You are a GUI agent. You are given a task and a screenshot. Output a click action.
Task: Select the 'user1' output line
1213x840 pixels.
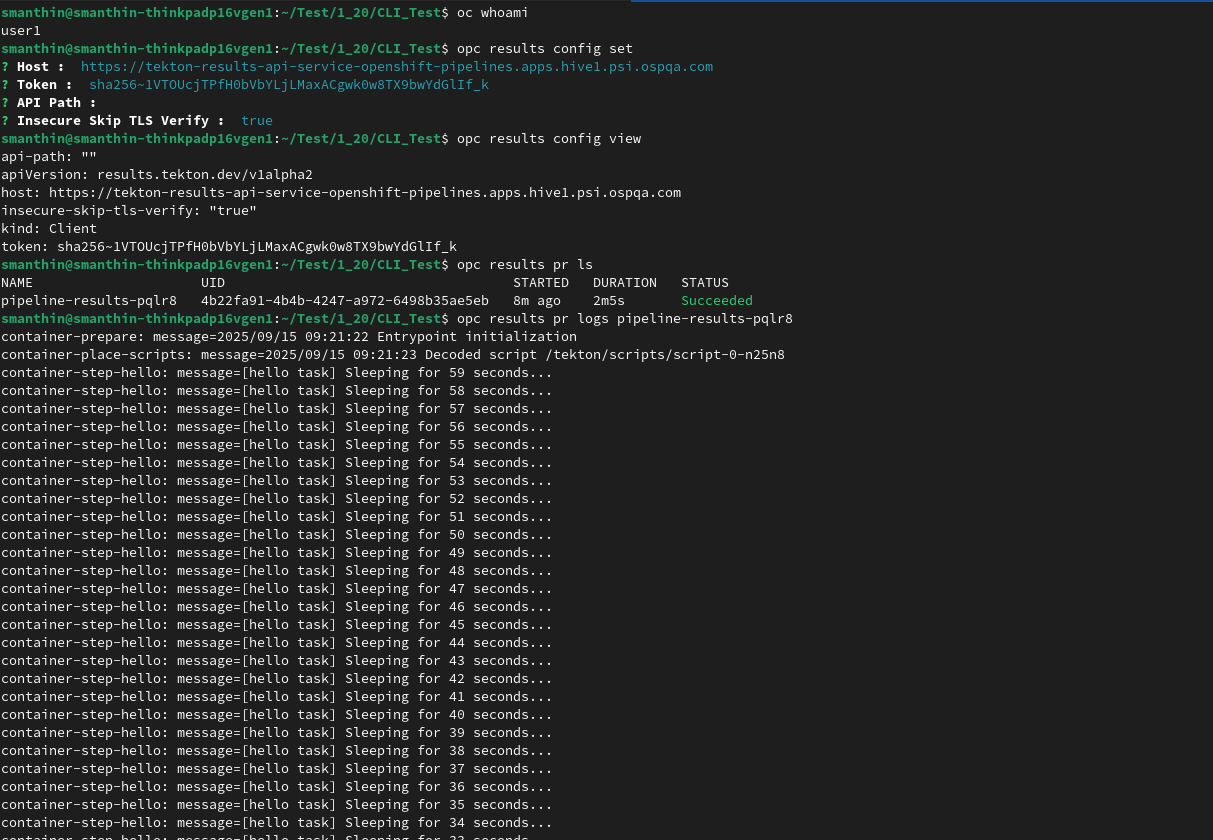pyautogui.click(x=21, y=31)
